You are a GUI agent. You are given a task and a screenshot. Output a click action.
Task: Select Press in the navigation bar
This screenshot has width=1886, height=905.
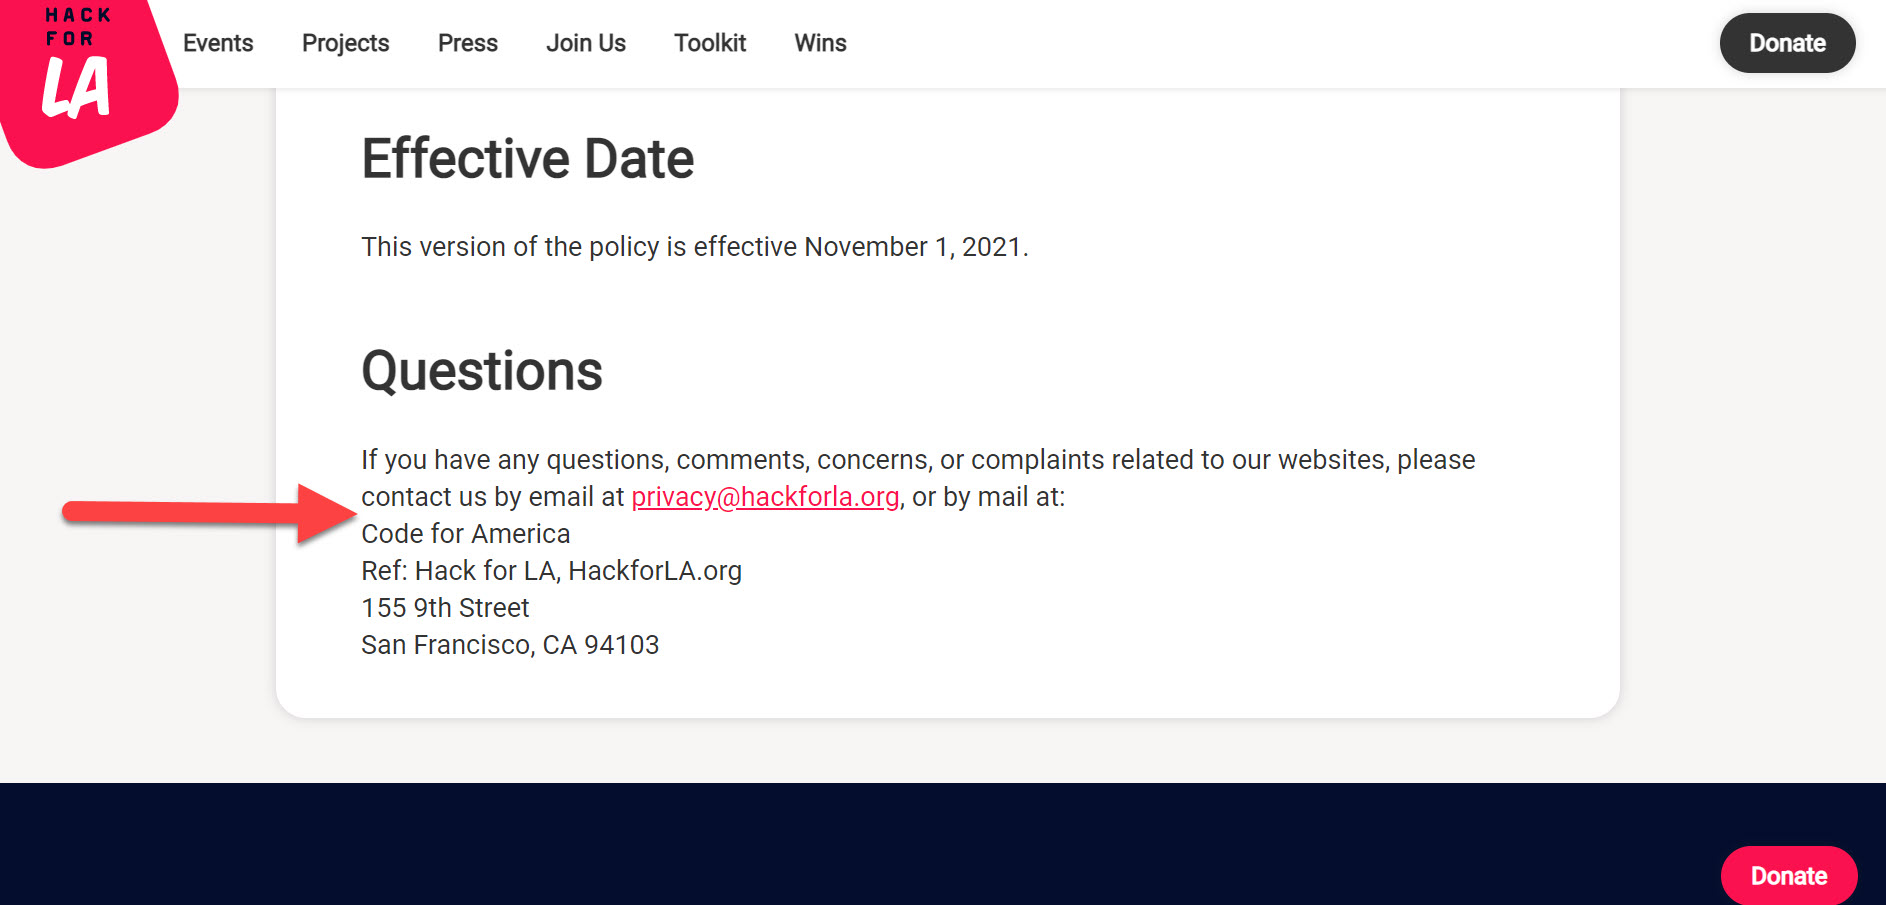point(468,43)
